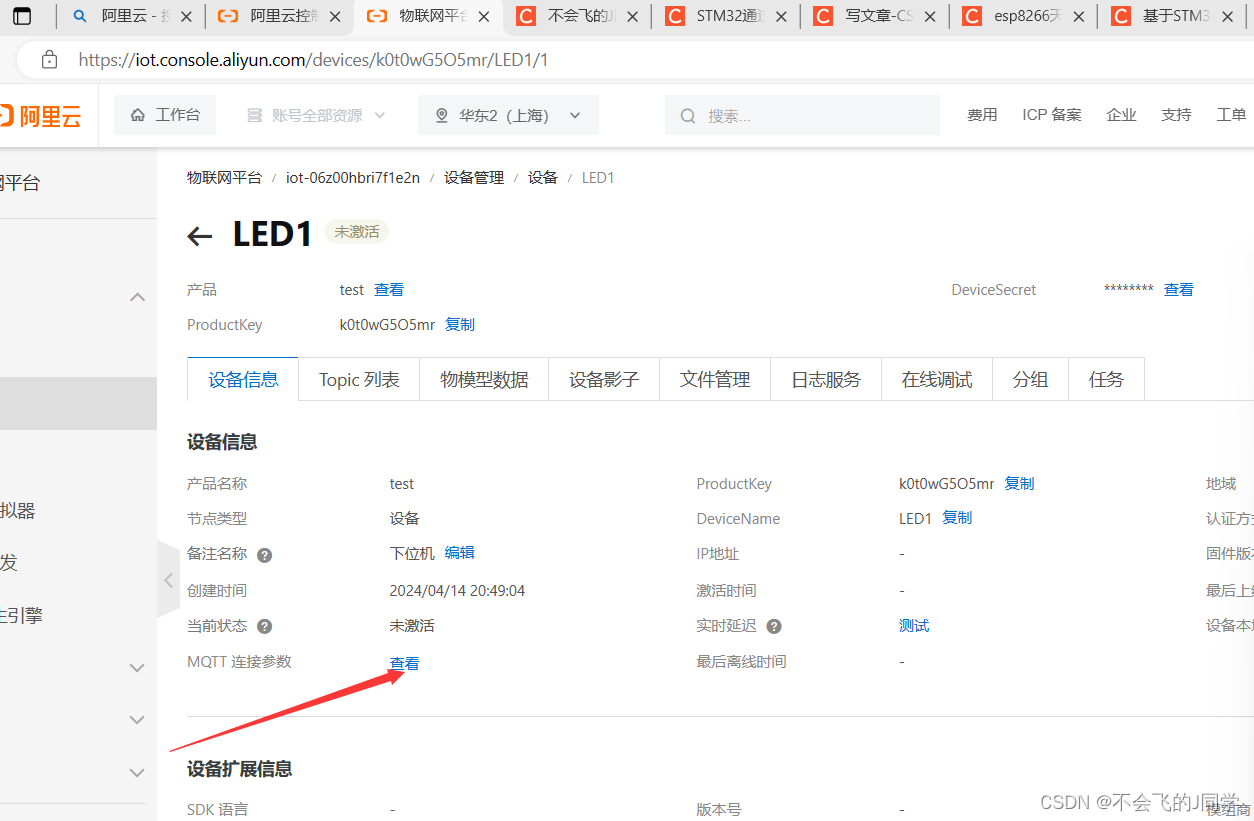This screenshot has width=1254, height=821.
Task: Switch to the Topic 列表 tab
Action: (358, 379)
